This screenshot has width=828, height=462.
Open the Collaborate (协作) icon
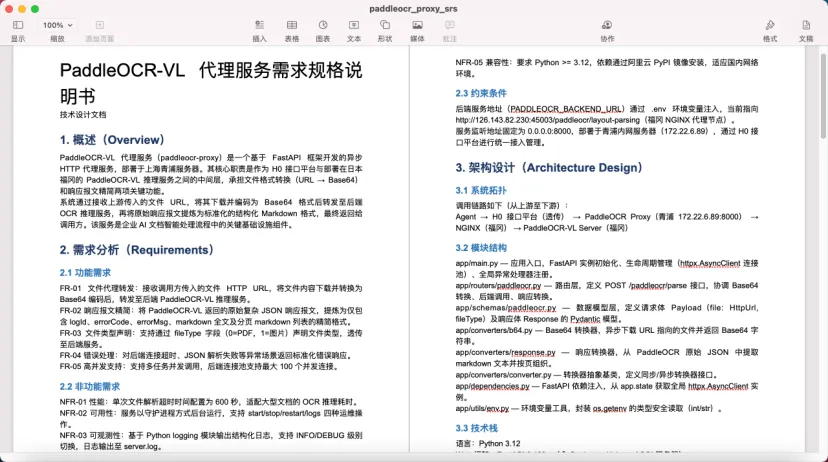tap(607, 25)
